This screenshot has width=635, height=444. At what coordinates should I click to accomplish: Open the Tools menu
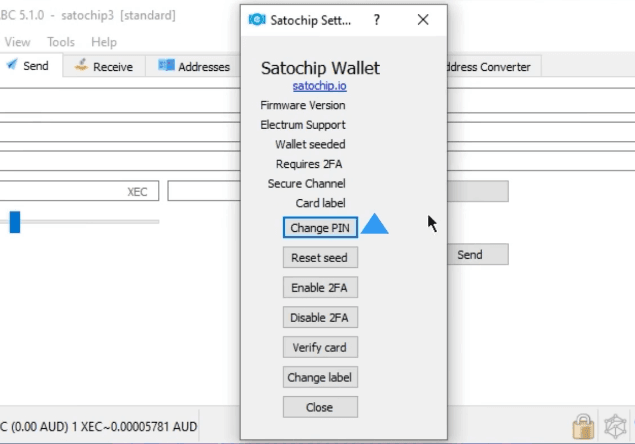tap(61, 42)
